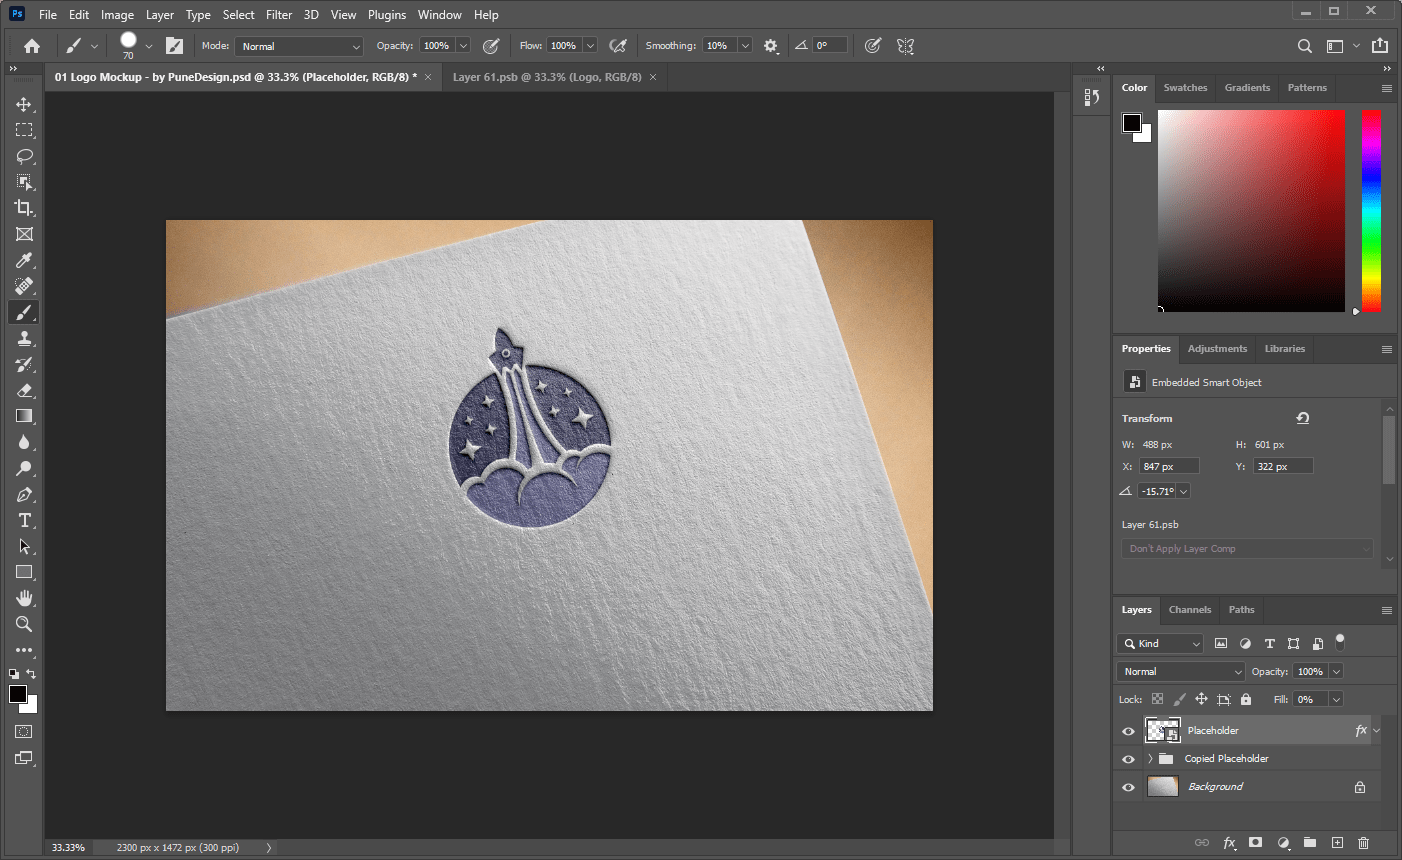1402x860 pixels.
Task: Open the brush Mode dropdown in options bar
Action: (299, 46)
